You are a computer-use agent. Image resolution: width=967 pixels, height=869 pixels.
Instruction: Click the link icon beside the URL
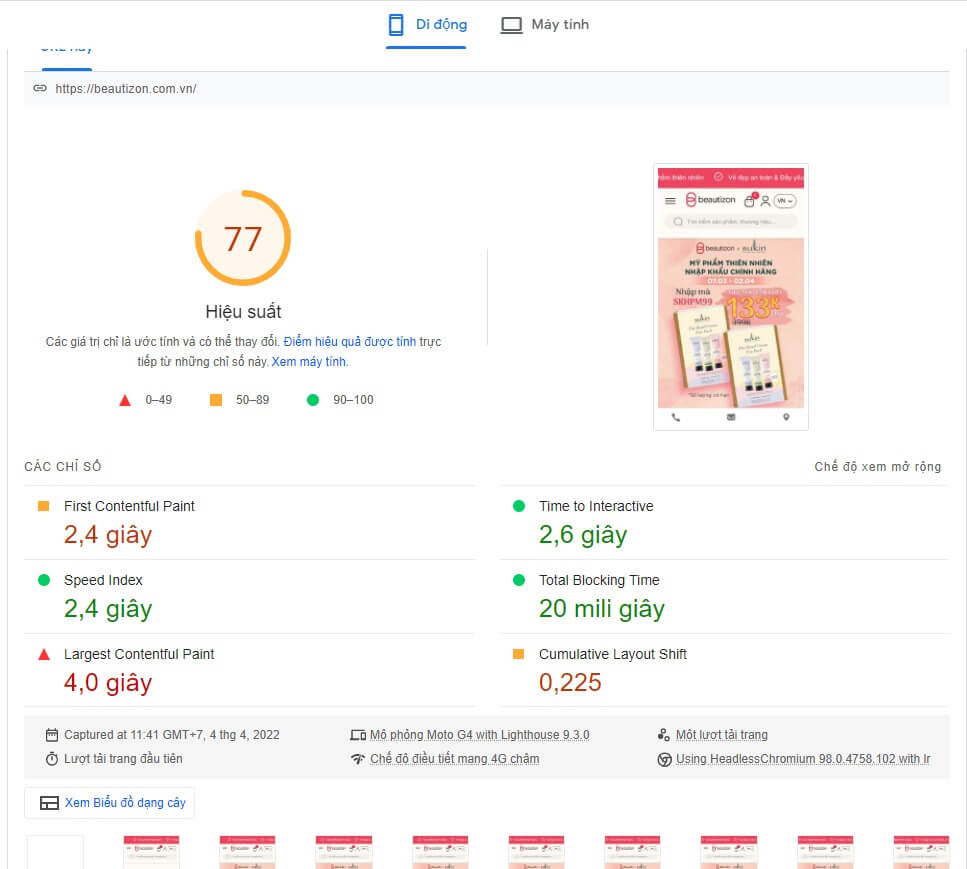tap(40, 88)
